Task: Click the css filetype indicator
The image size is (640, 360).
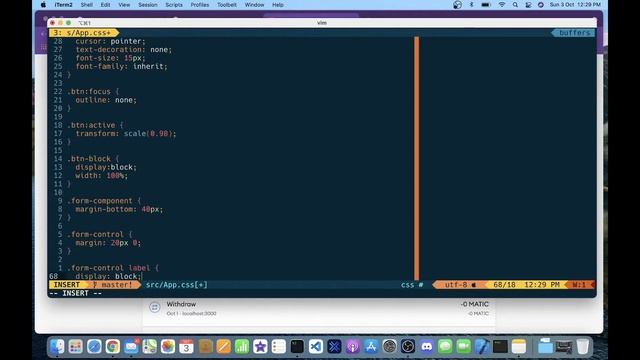Action: (x=407, y=284)
